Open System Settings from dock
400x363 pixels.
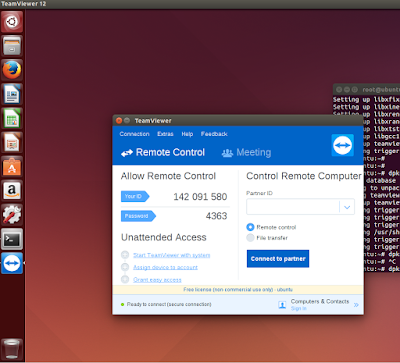pos(12,215)
